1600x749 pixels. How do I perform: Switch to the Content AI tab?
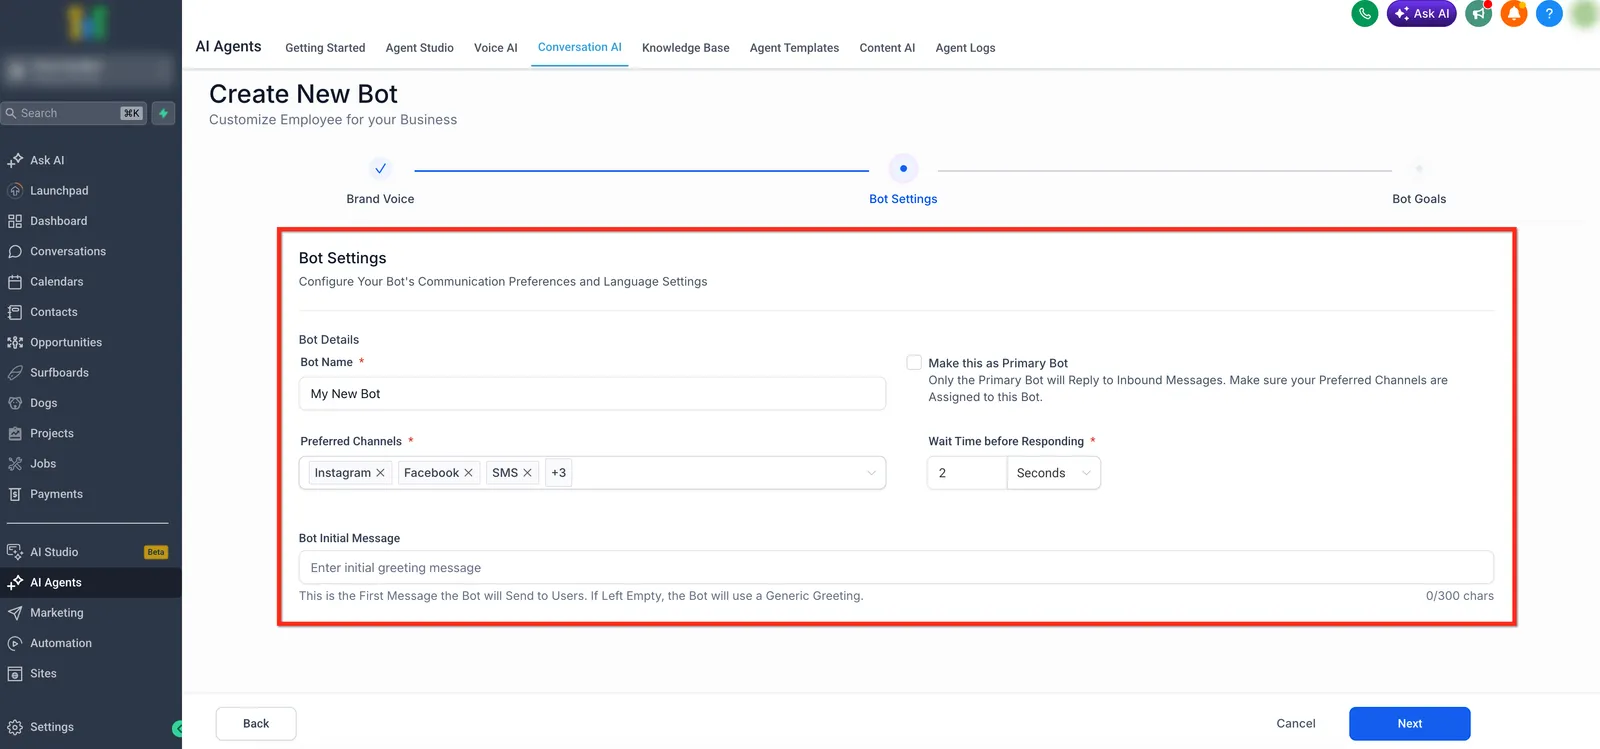887,48
